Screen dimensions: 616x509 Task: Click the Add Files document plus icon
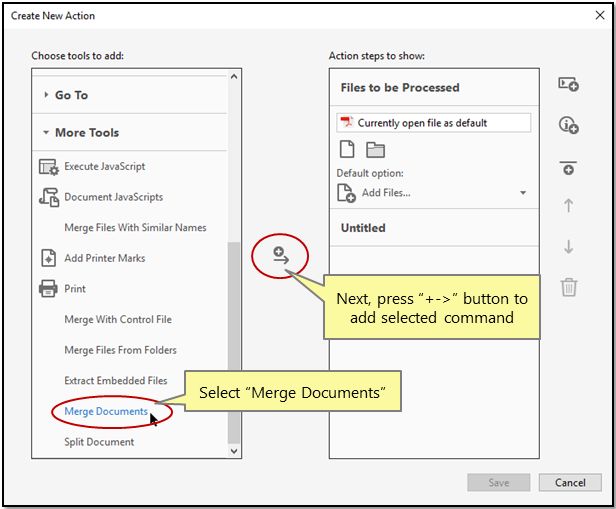[x=346, y=193]
